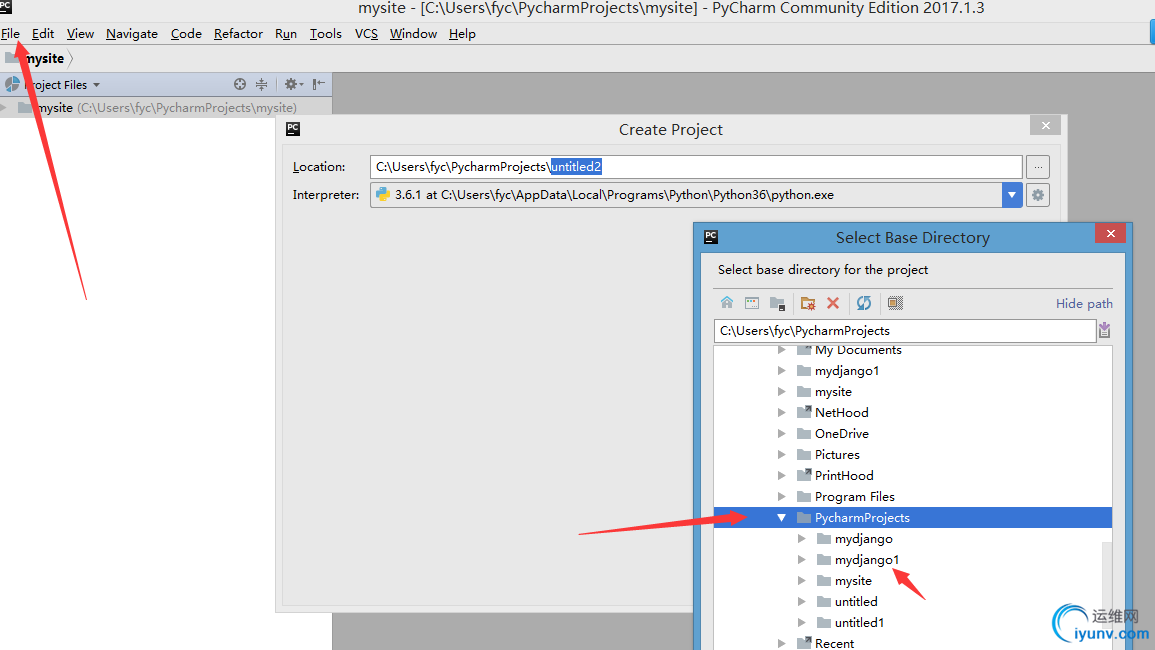
Task: Open the VCS menu
Action: point(366,34)
